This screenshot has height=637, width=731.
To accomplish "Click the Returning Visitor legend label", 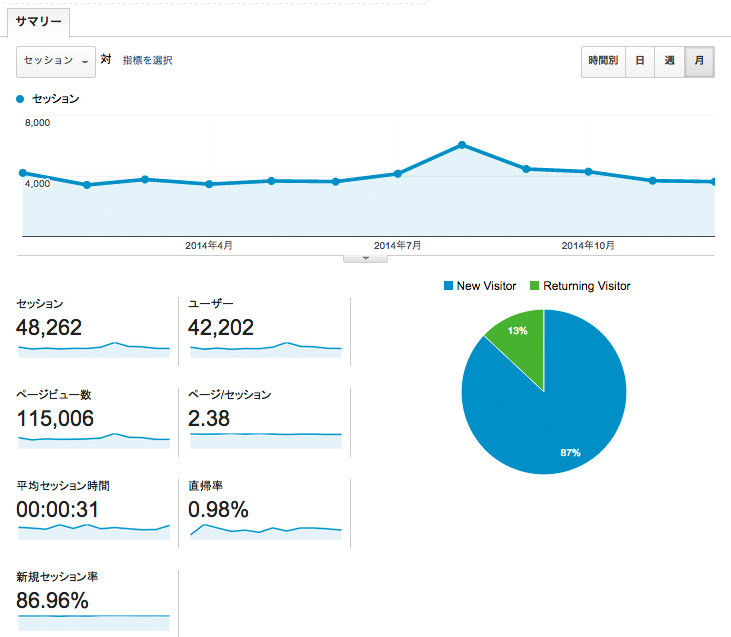I will click(587, 286).
